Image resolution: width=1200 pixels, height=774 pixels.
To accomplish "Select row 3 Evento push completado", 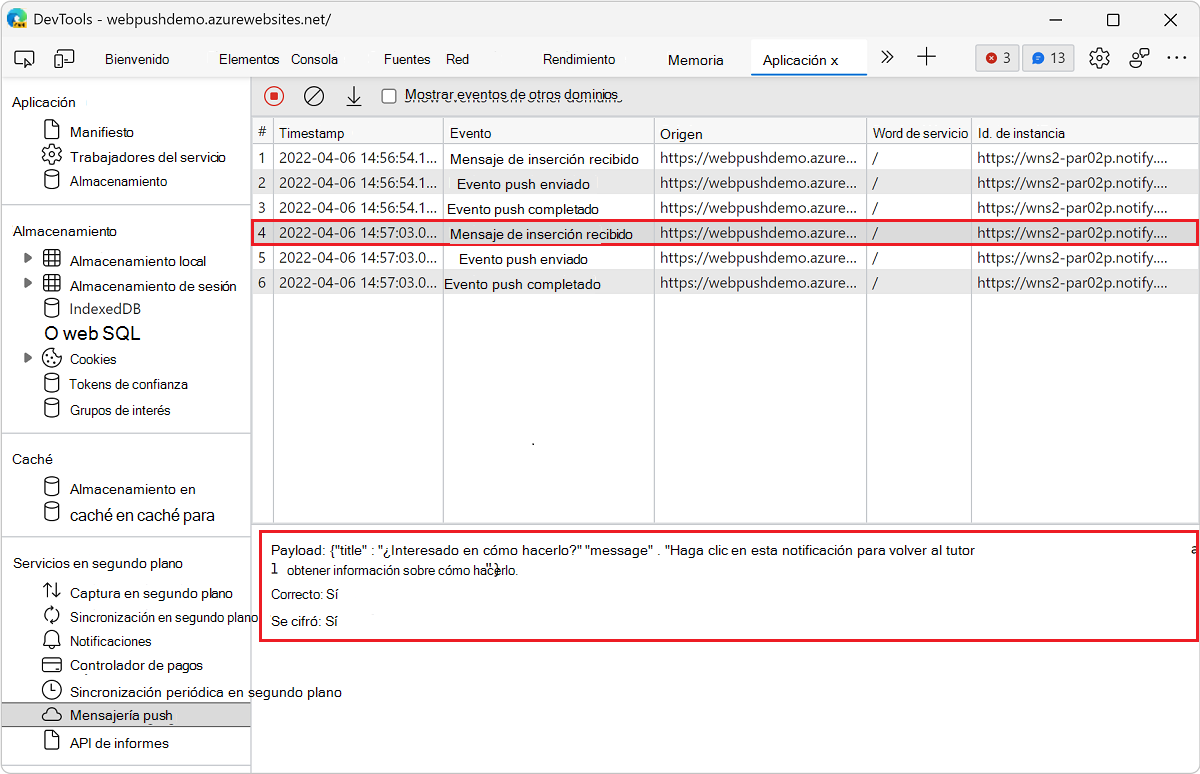I will (x=725, y=208).
